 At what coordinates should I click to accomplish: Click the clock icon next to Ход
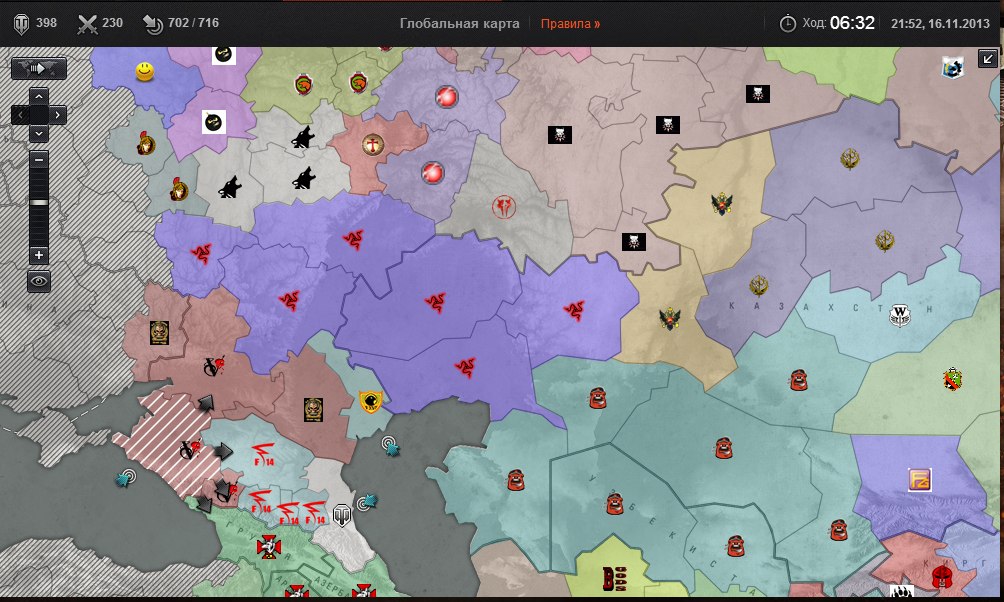point(787,24)
